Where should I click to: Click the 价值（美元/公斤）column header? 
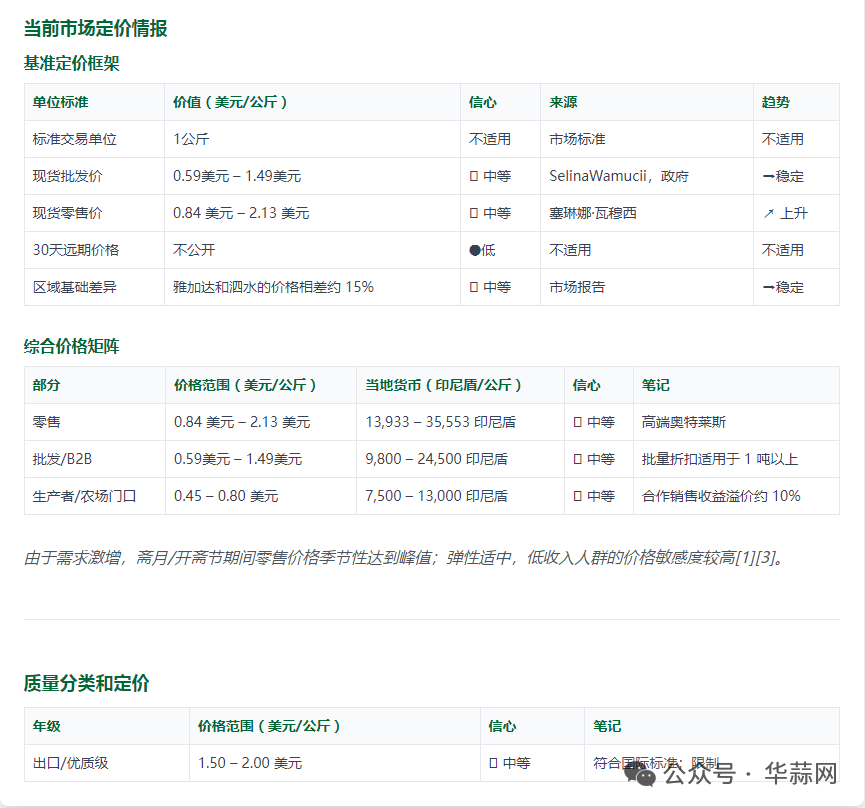pos(231,102)
